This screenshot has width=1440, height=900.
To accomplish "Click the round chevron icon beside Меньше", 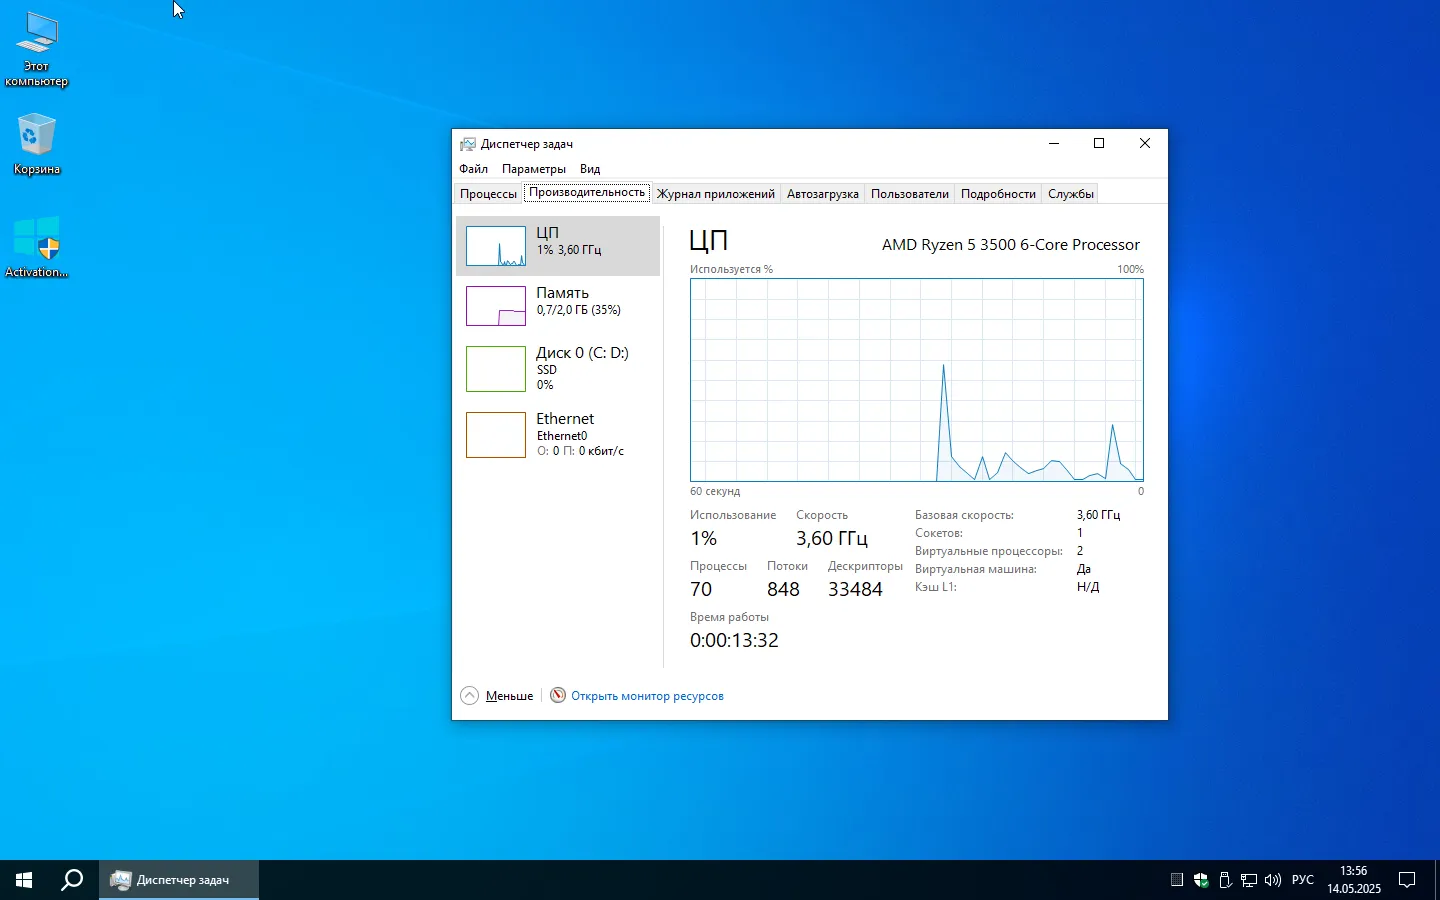I will [470, 696].
